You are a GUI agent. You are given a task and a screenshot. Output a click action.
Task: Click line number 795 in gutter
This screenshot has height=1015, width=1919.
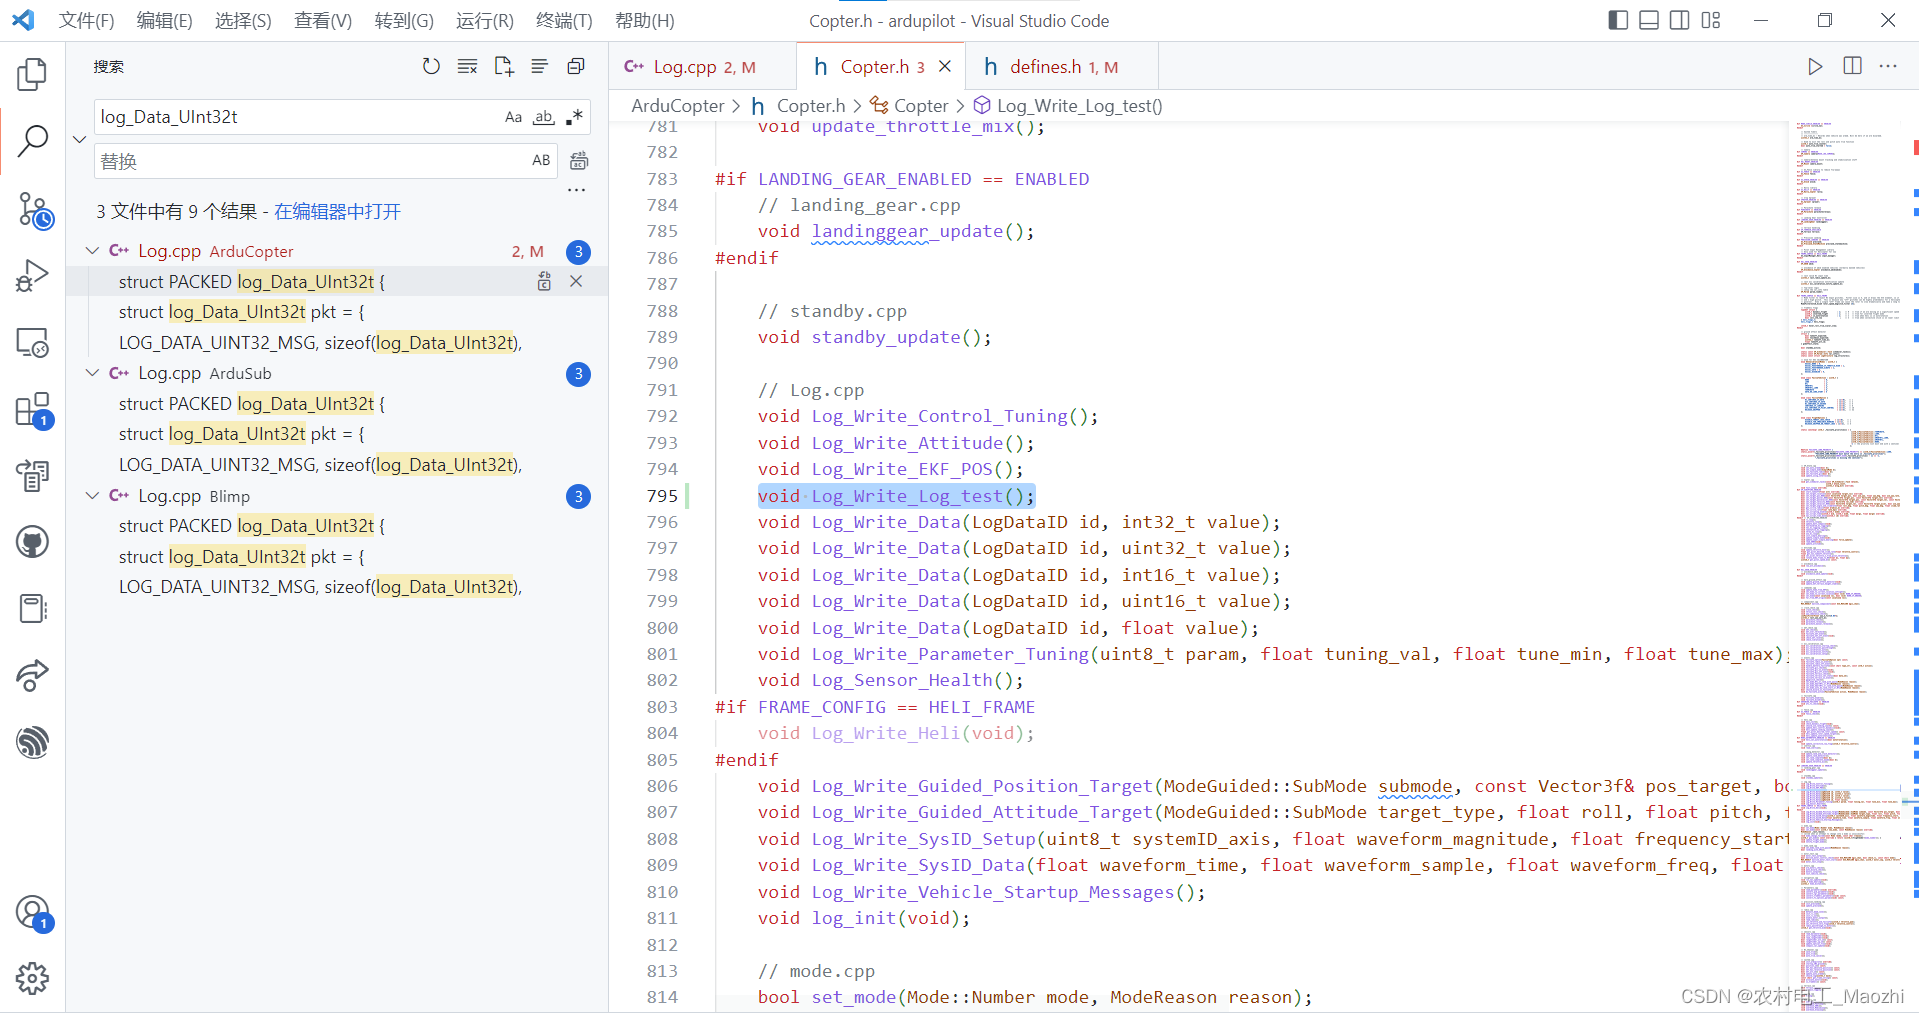pyautogui.click(x=662, y=496)
